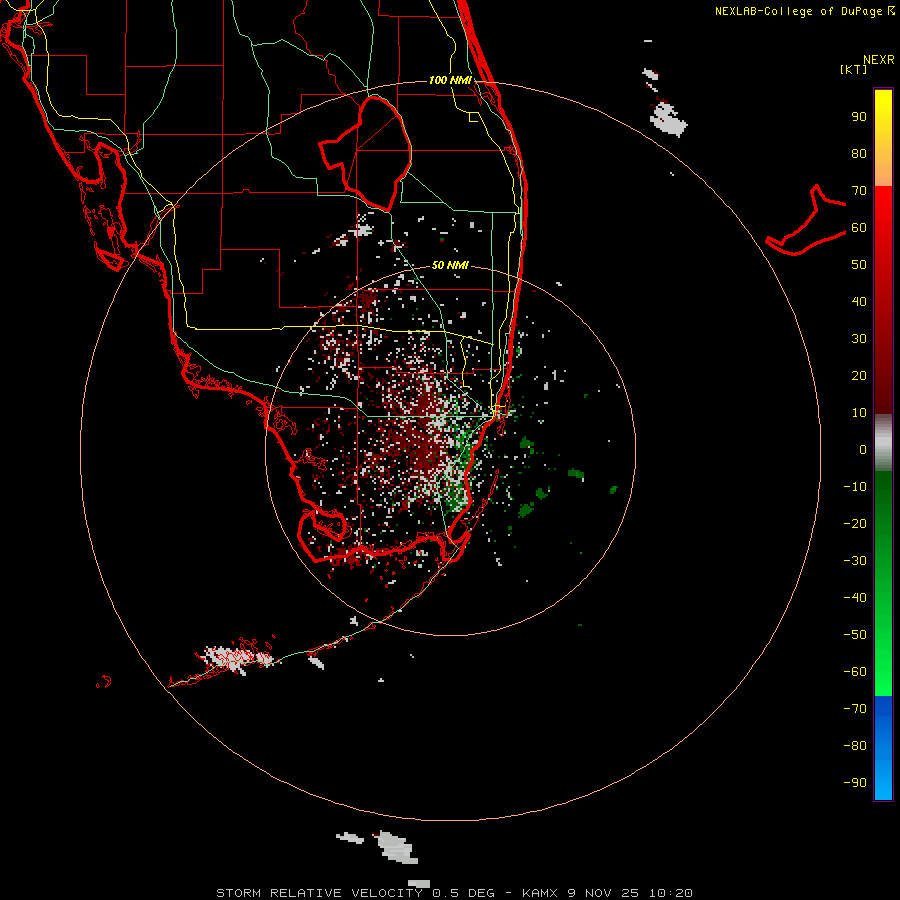Click the NEXR label above color scale
Viewport: 900px width, 900px height.
879,60
